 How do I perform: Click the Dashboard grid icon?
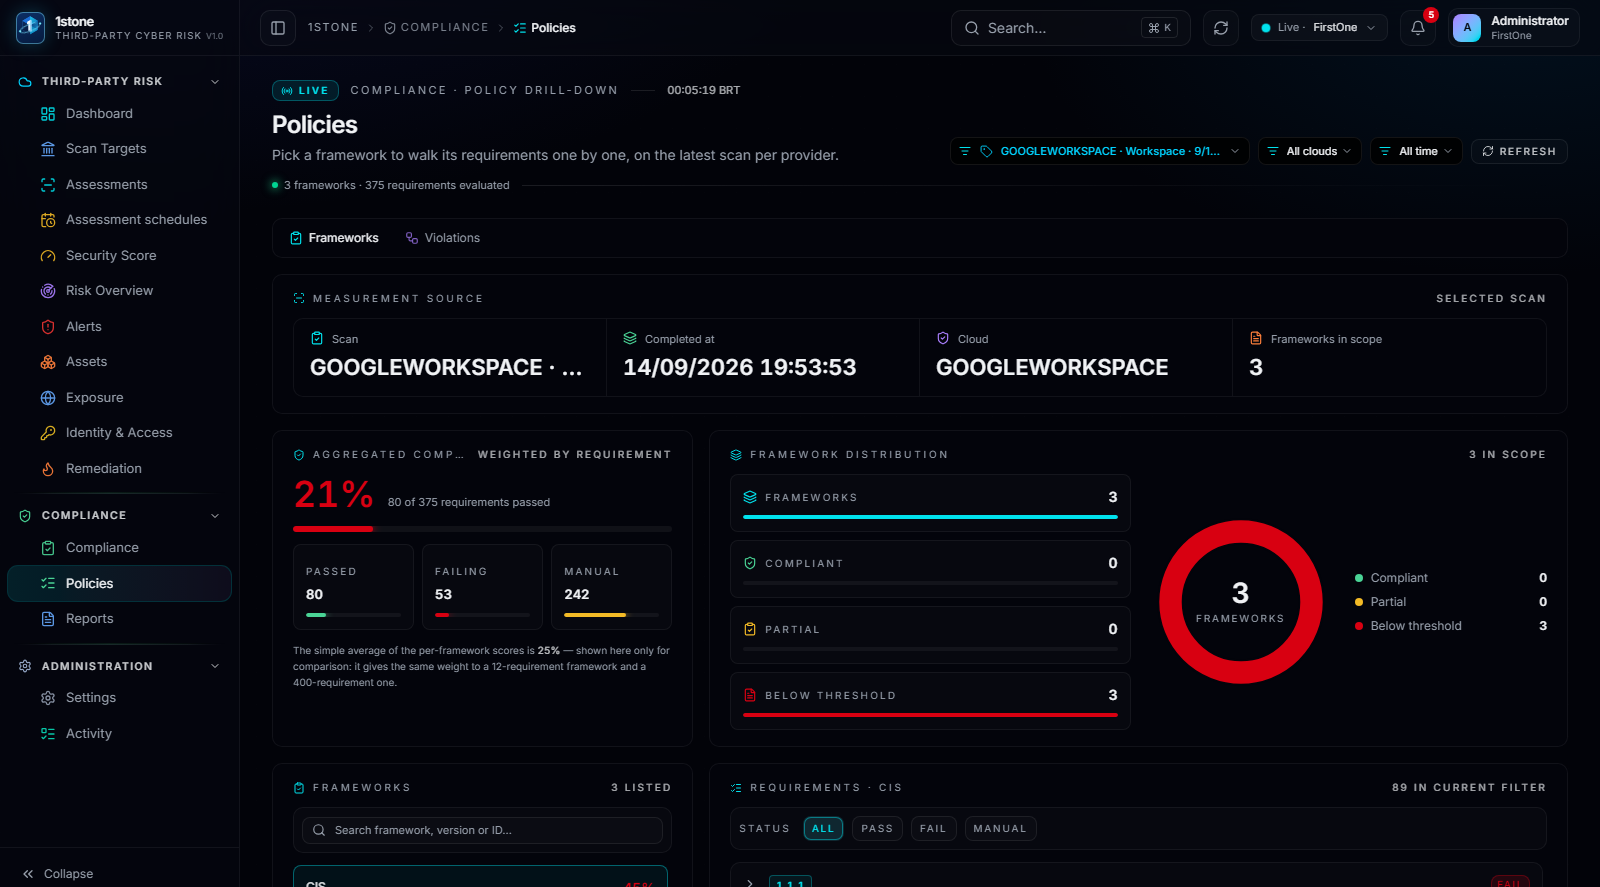click(48, 114)
